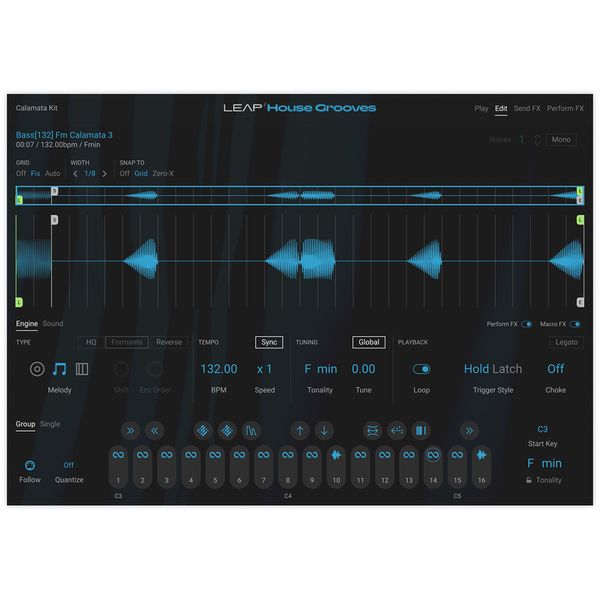The height and width of the screenshot is (600, 600).
Task: Select sample pad 1 loop icon
Action: click(118, 455)
